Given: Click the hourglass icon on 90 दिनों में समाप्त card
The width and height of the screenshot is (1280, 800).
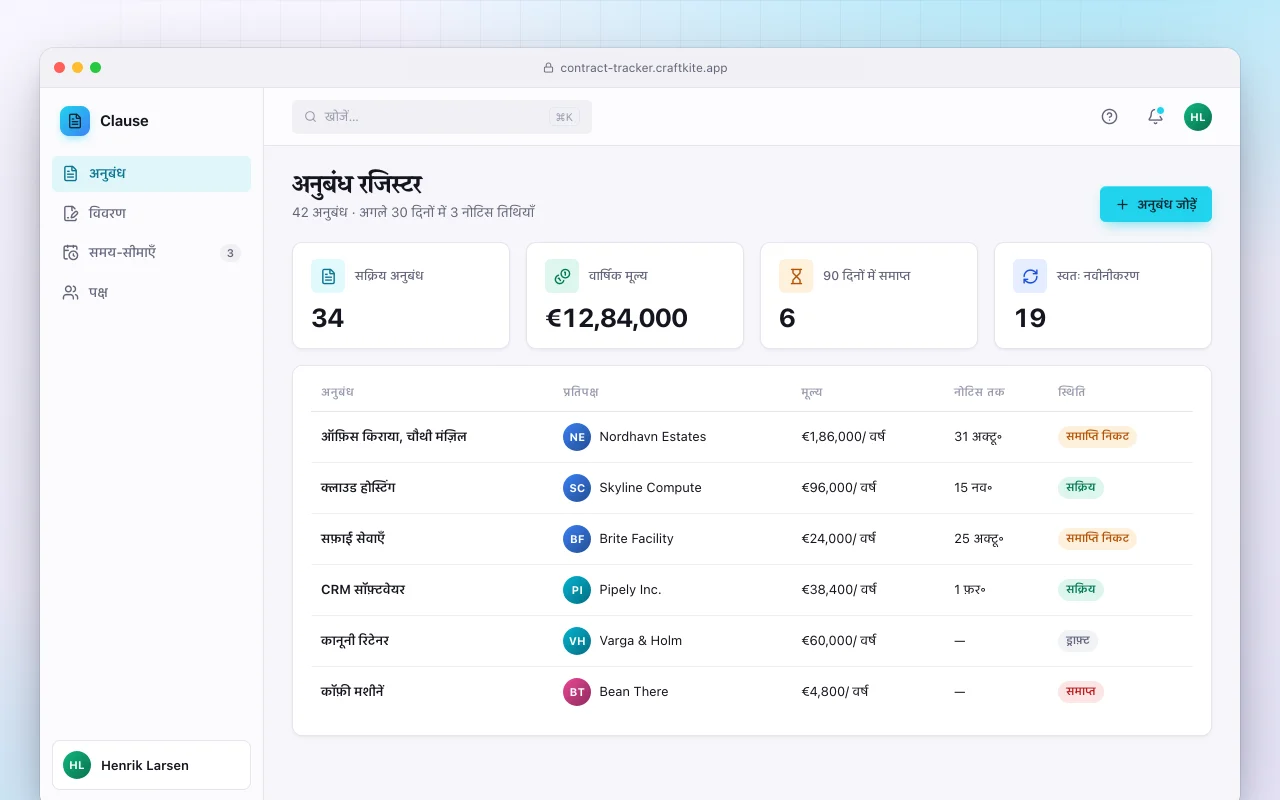Looking at the screenshot, I should pyautogui.click(x=796, y=276).
